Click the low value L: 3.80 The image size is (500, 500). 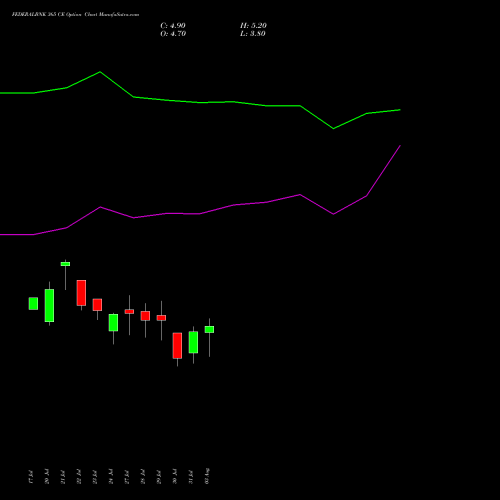click(x=253, y=34)
